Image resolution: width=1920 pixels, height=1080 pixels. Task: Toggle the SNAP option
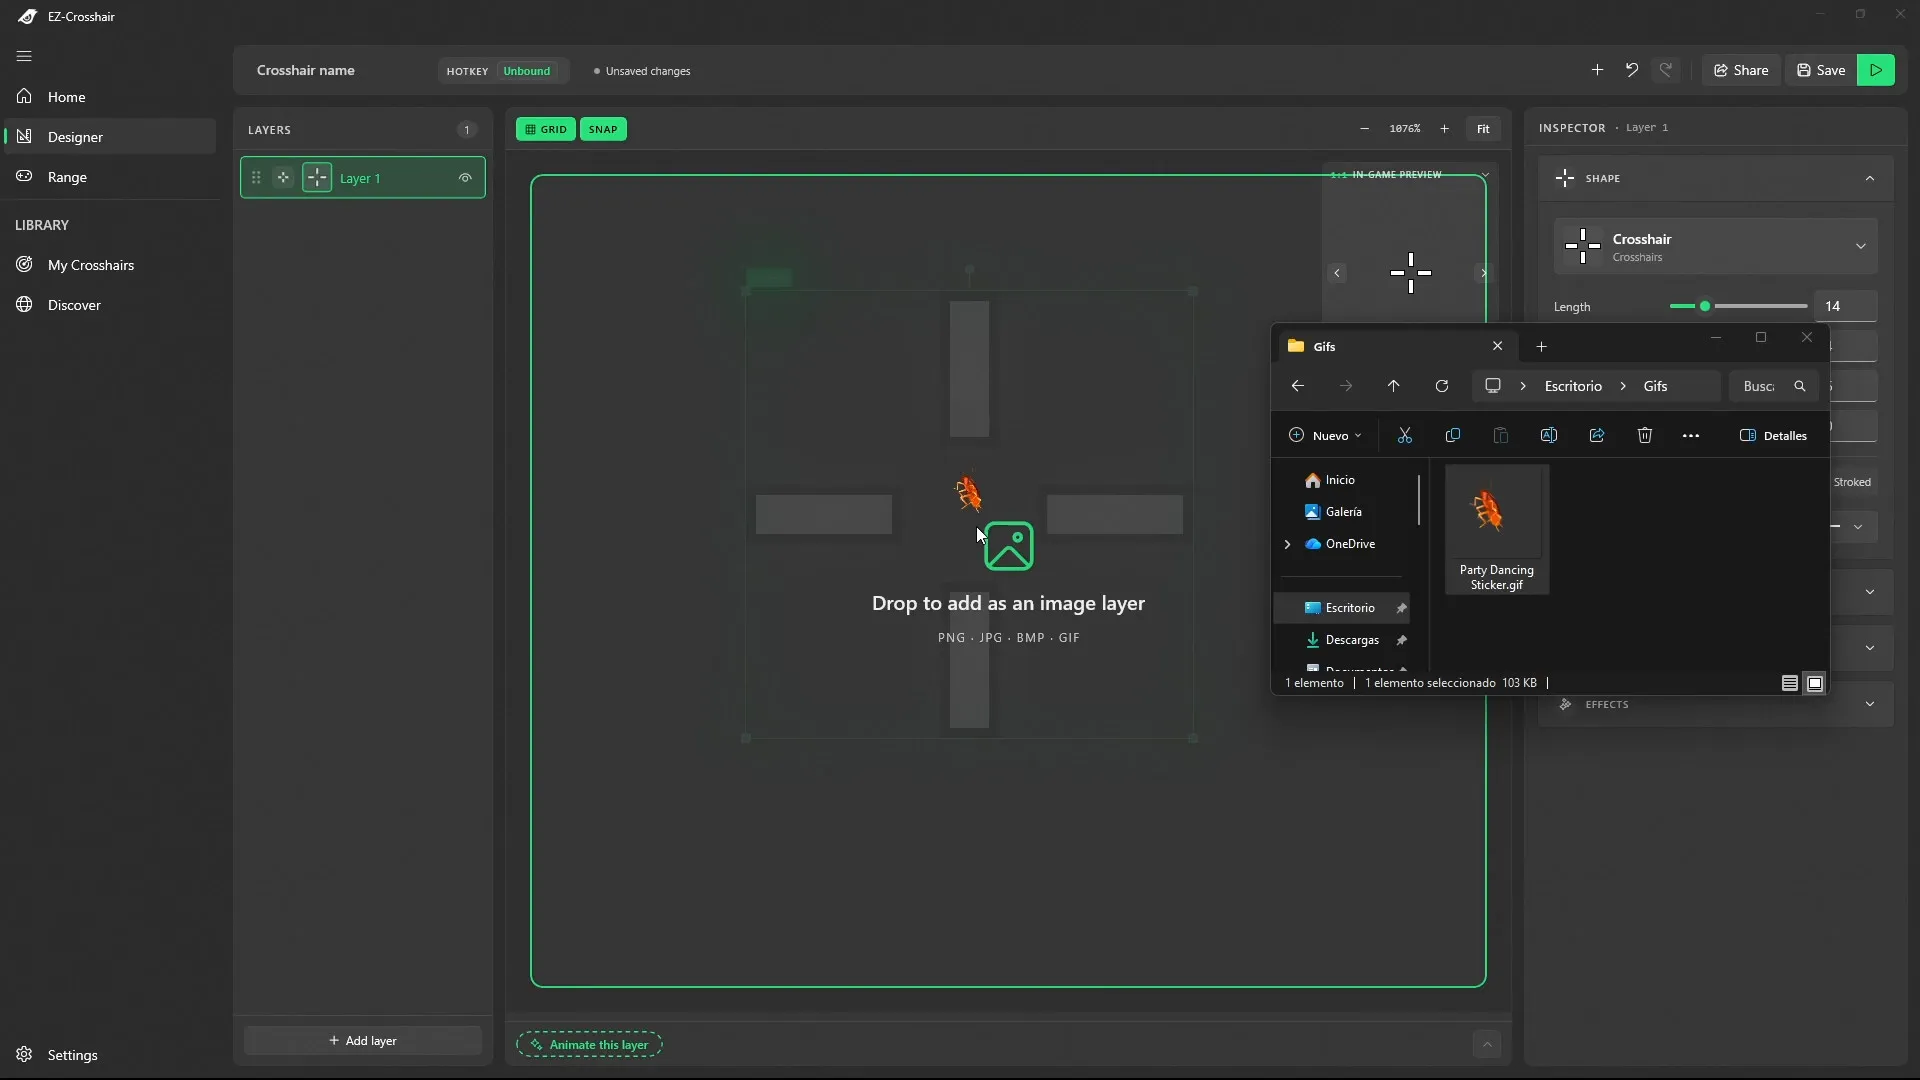pos(603,129)
